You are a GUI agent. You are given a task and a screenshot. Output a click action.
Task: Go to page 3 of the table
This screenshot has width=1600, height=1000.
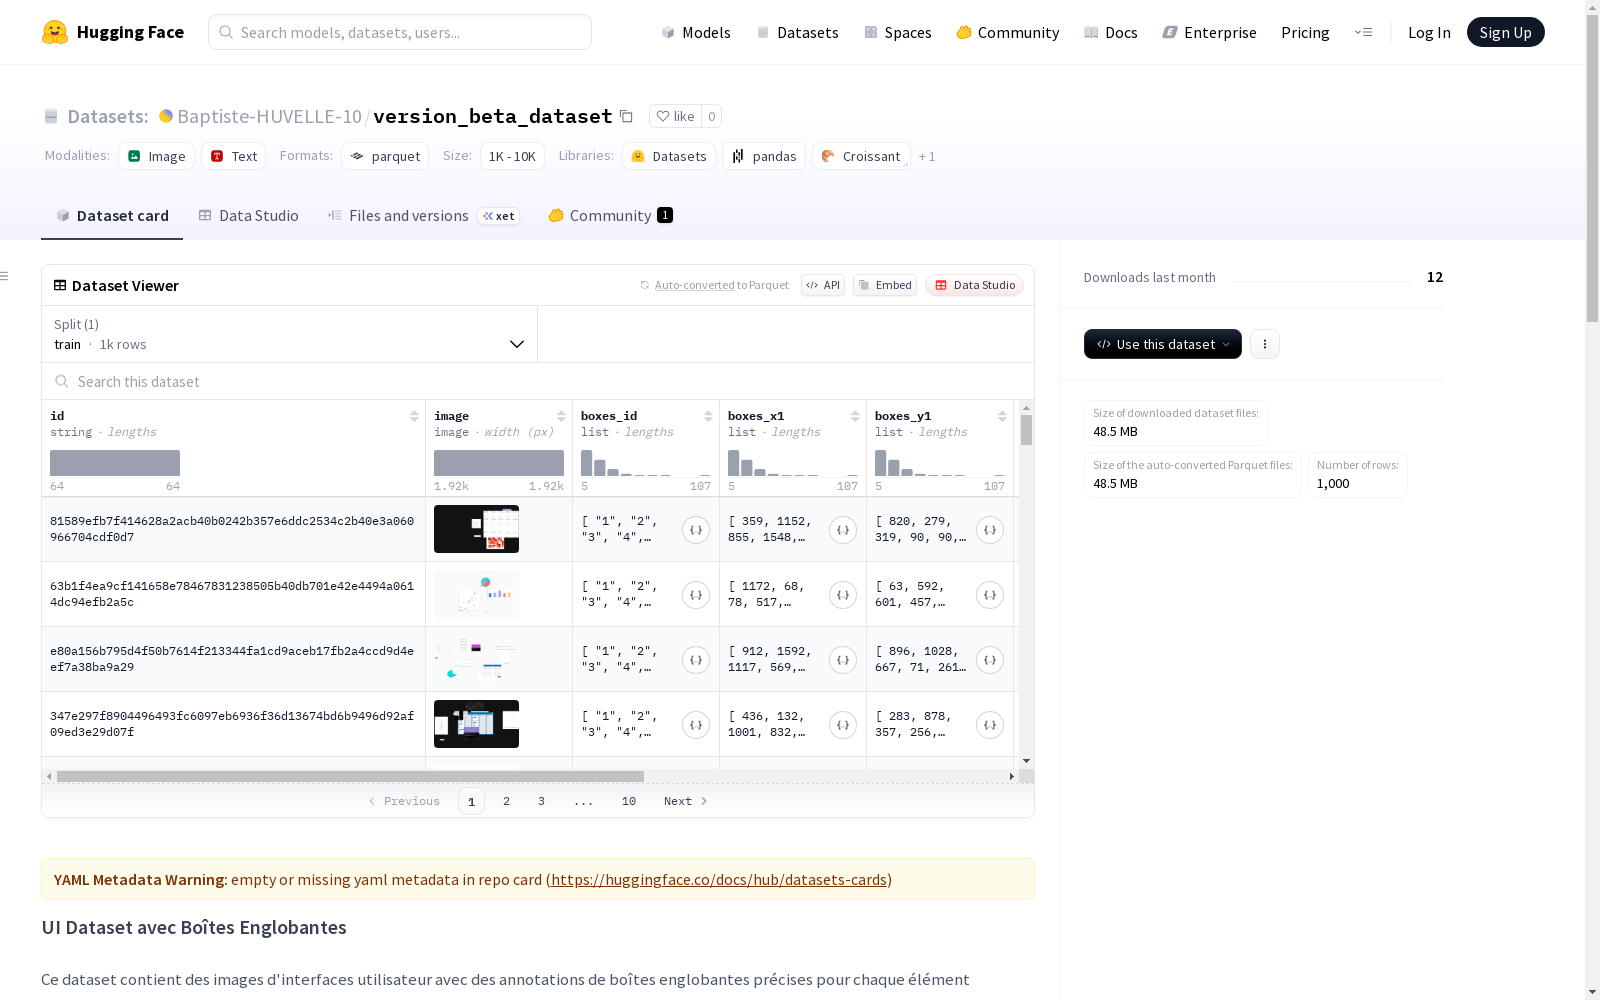click(x=541, y=801)
